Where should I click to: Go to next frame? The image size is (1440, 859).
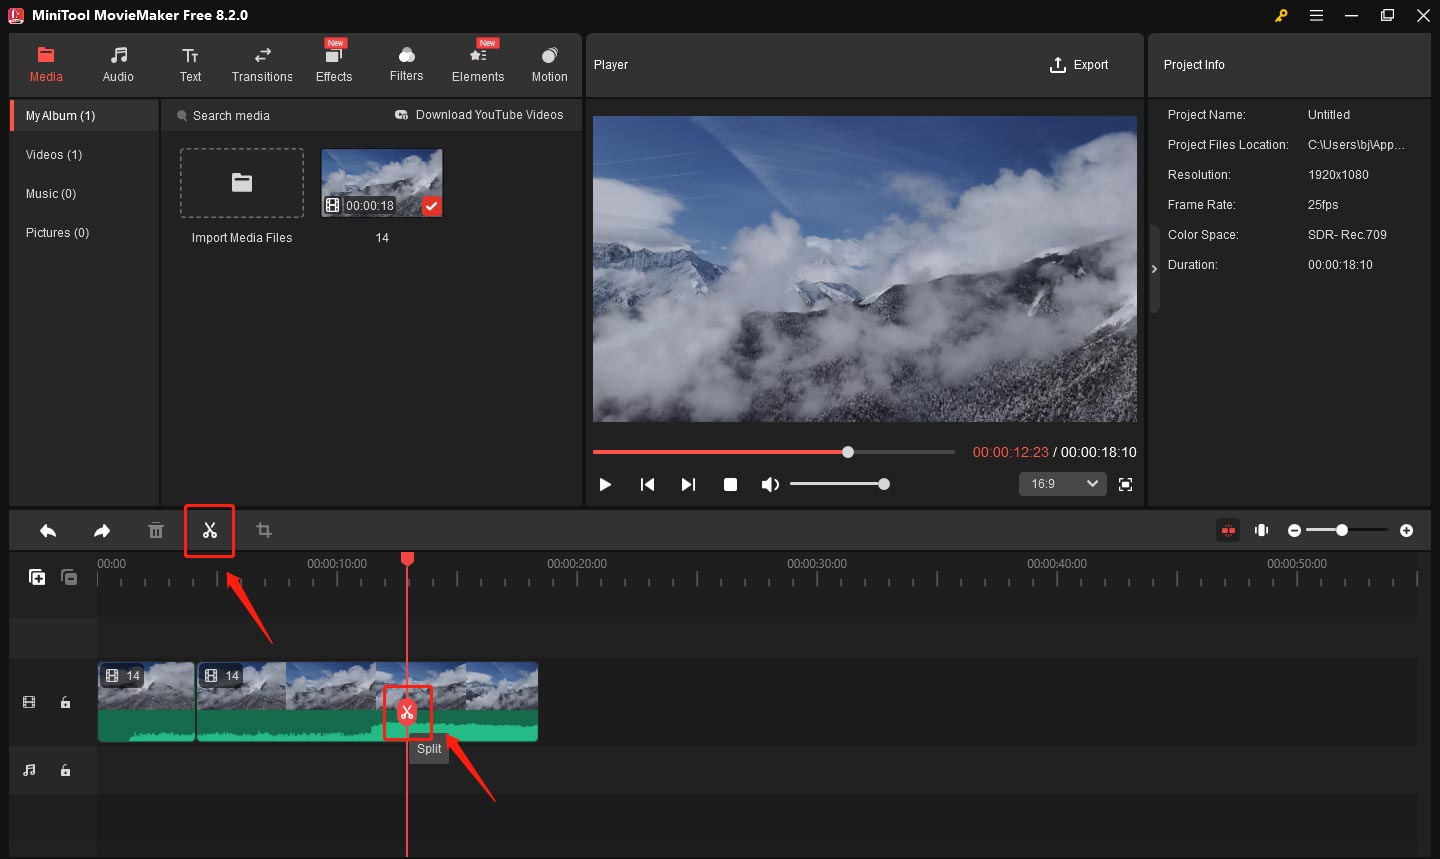pyautogui.click(x=688, y=484)
